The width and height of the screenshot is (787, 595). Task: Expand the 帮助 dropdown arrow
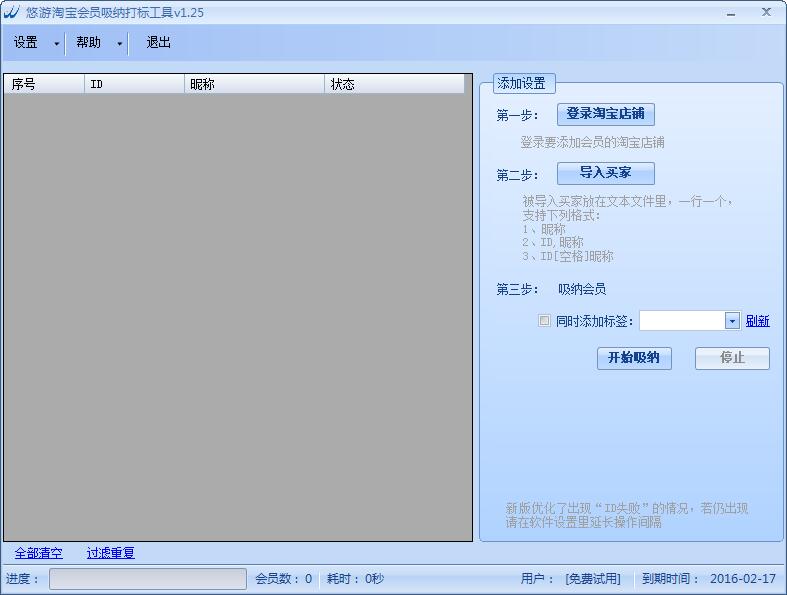click(x=119, y=44)
